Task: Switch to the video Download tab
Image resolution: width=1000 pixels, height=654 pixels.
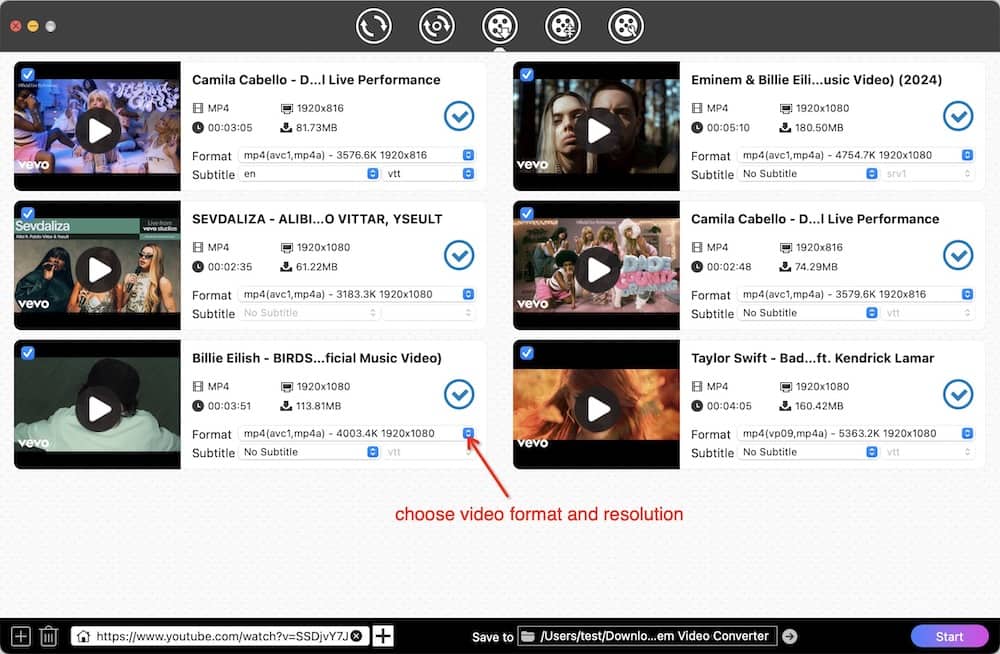Action: point(499,25)
